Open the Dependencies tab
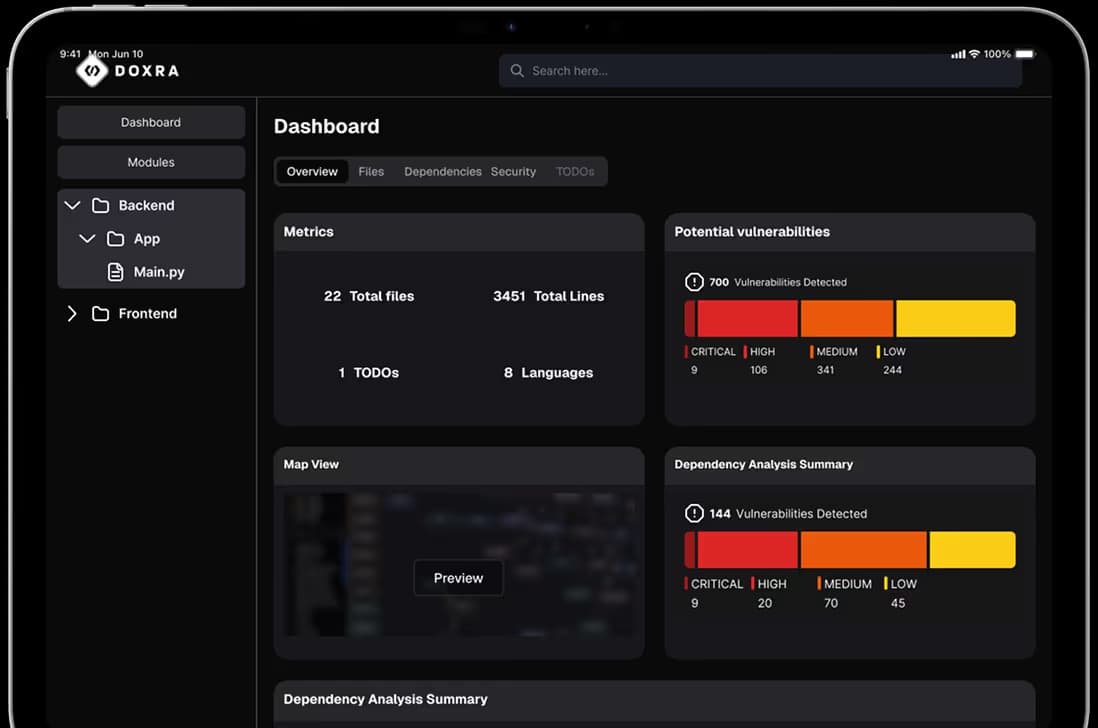Image resolution: width=1098 pixels, height=728 pixels. [x=442, y=172]
